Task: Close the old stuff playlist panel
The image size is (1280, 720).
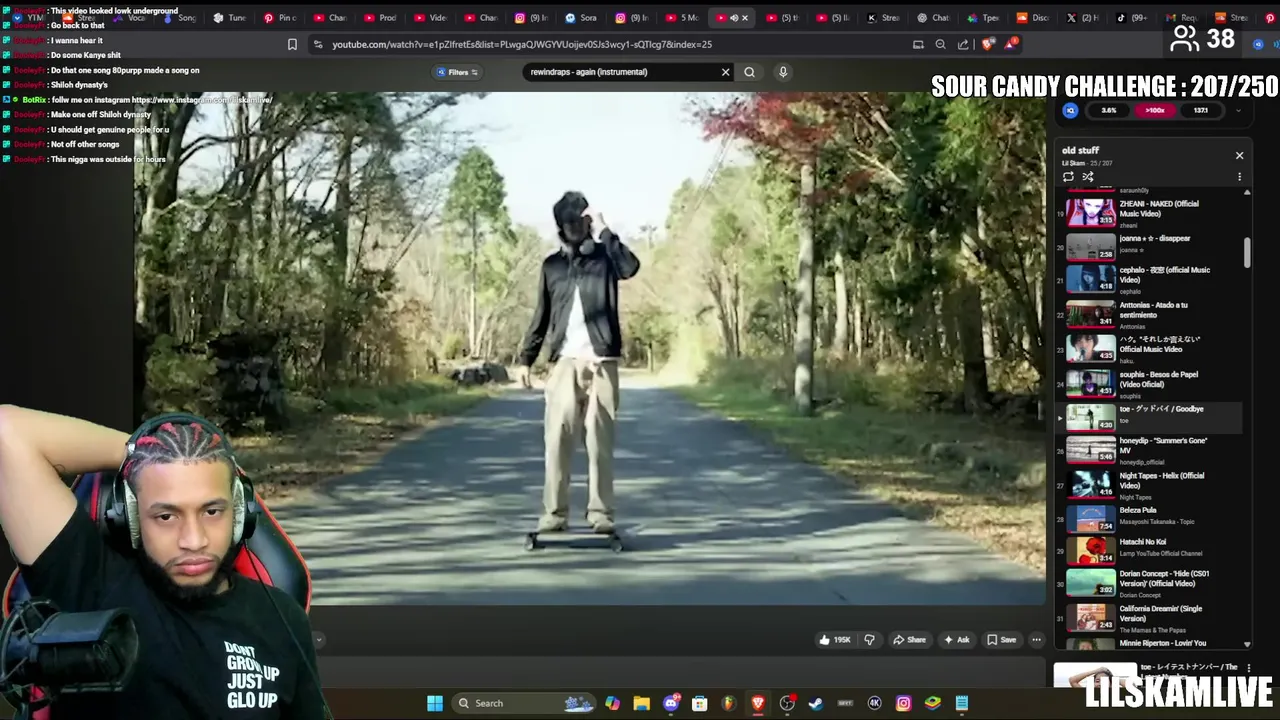Action: point(1239,155)
